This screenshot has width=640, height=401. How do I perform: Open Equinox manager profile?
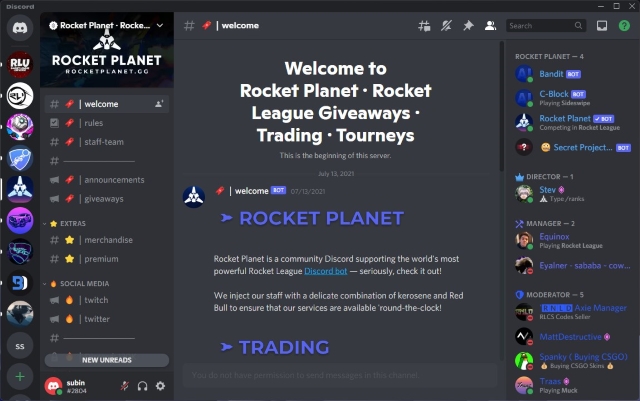571,241
